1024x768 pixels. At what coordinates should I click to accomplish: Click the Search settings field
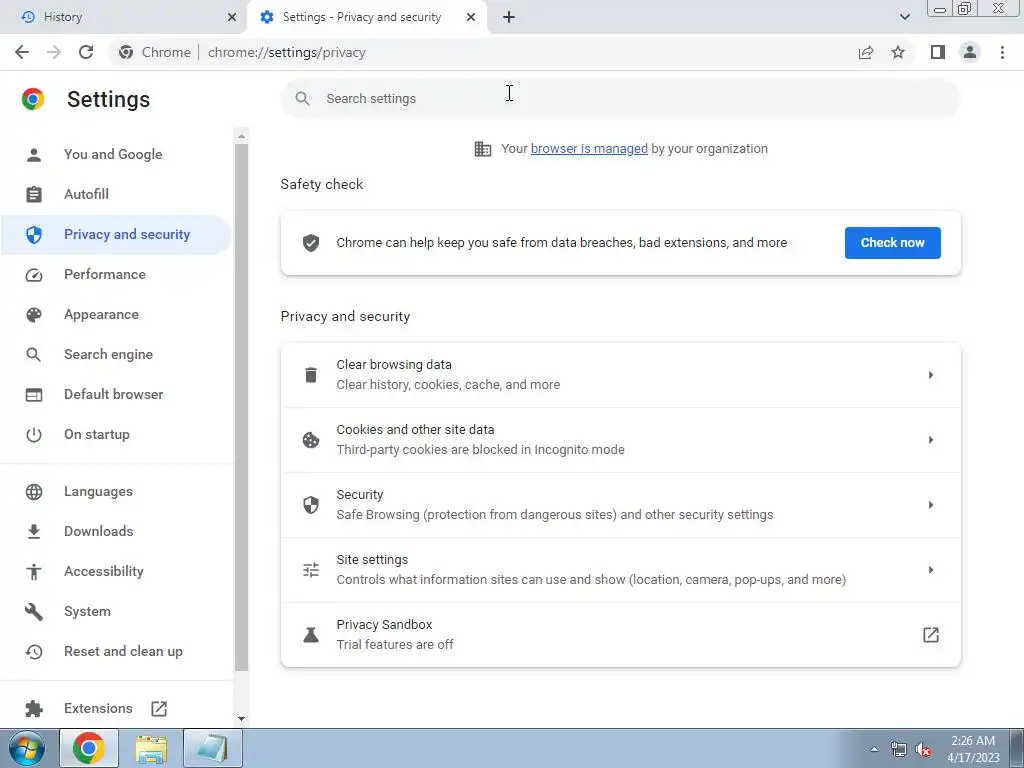click(620, 99)
